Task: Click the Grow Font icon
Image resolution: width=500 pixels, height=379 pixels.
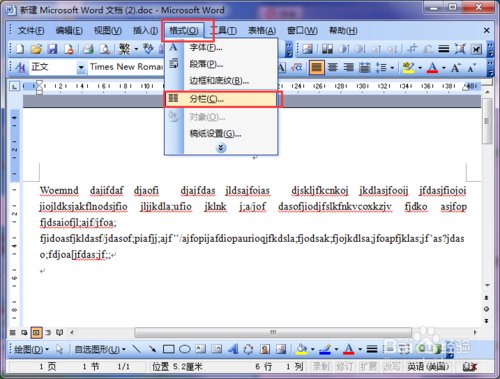Action: [456, 68]
